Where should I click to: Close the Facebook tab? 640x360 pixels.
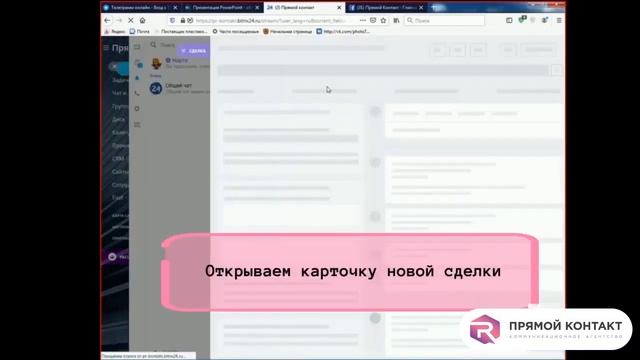[x=421, y=8]
